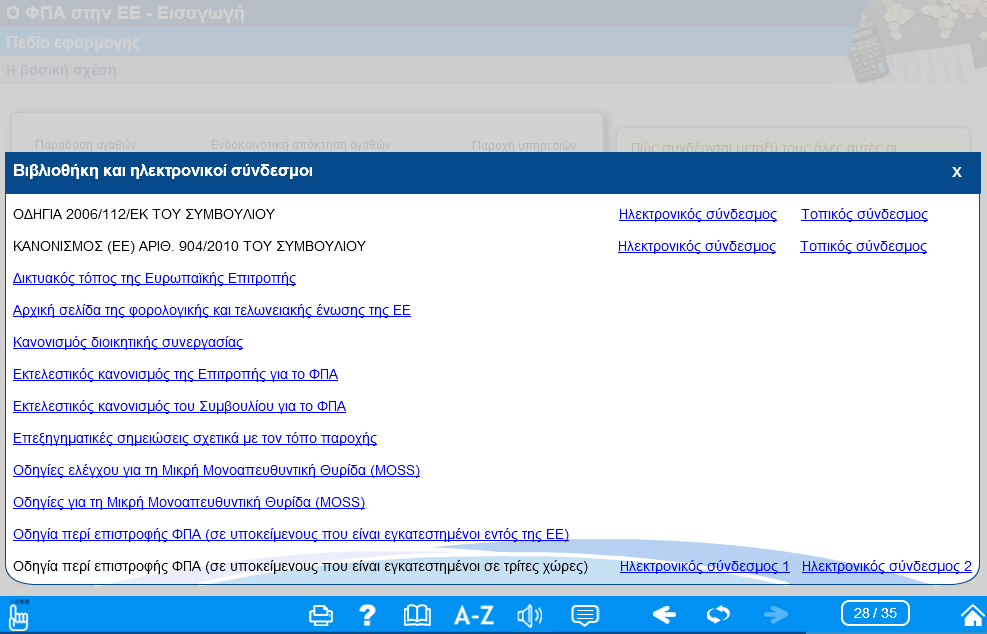
Task: Click the print icon in bottom toolbar
Action: click(x=320, y=614)
